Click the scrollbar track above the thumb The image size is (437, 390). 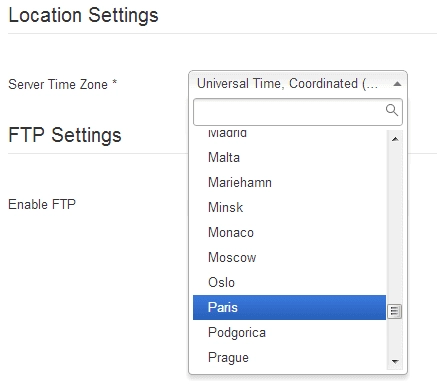(395, 226)
